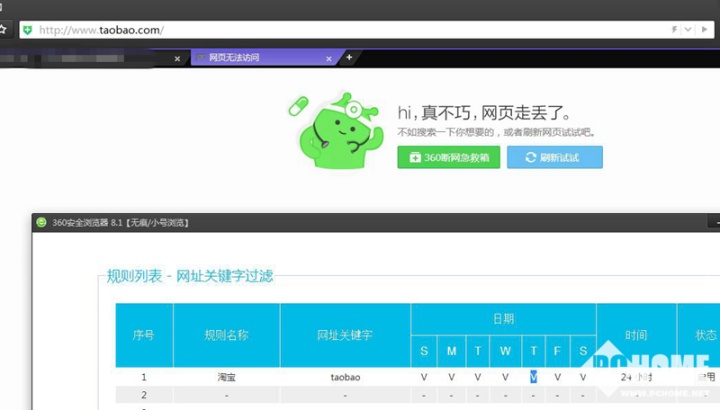The width and height of the screenshot is (720, 410).
Task: Click the favorites star icon
Action: coord(3,30)
